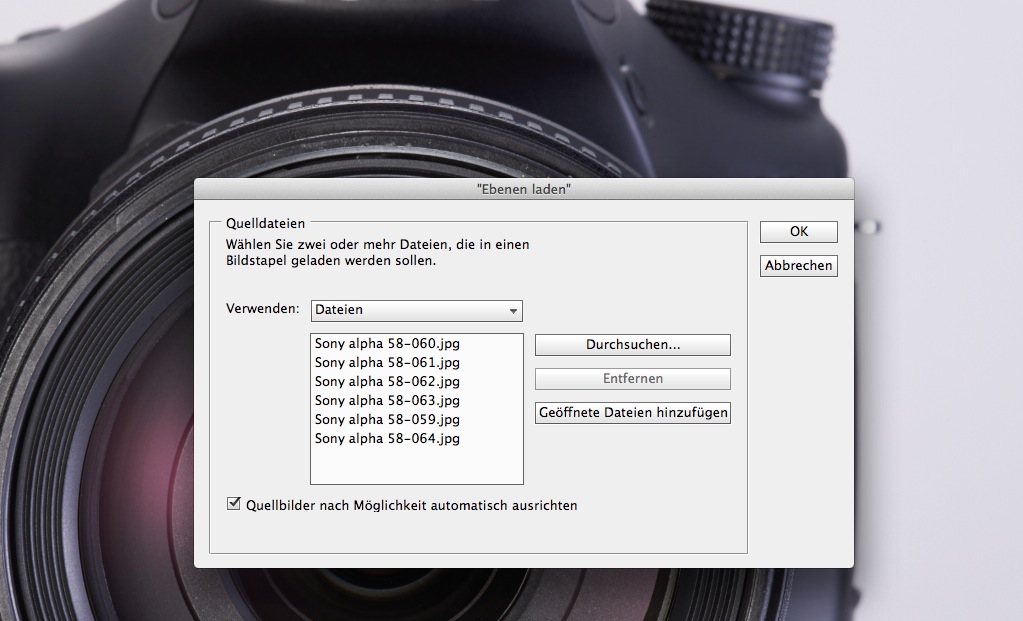Choose file Sony alpha 58-062.jpg

point(387,382)
